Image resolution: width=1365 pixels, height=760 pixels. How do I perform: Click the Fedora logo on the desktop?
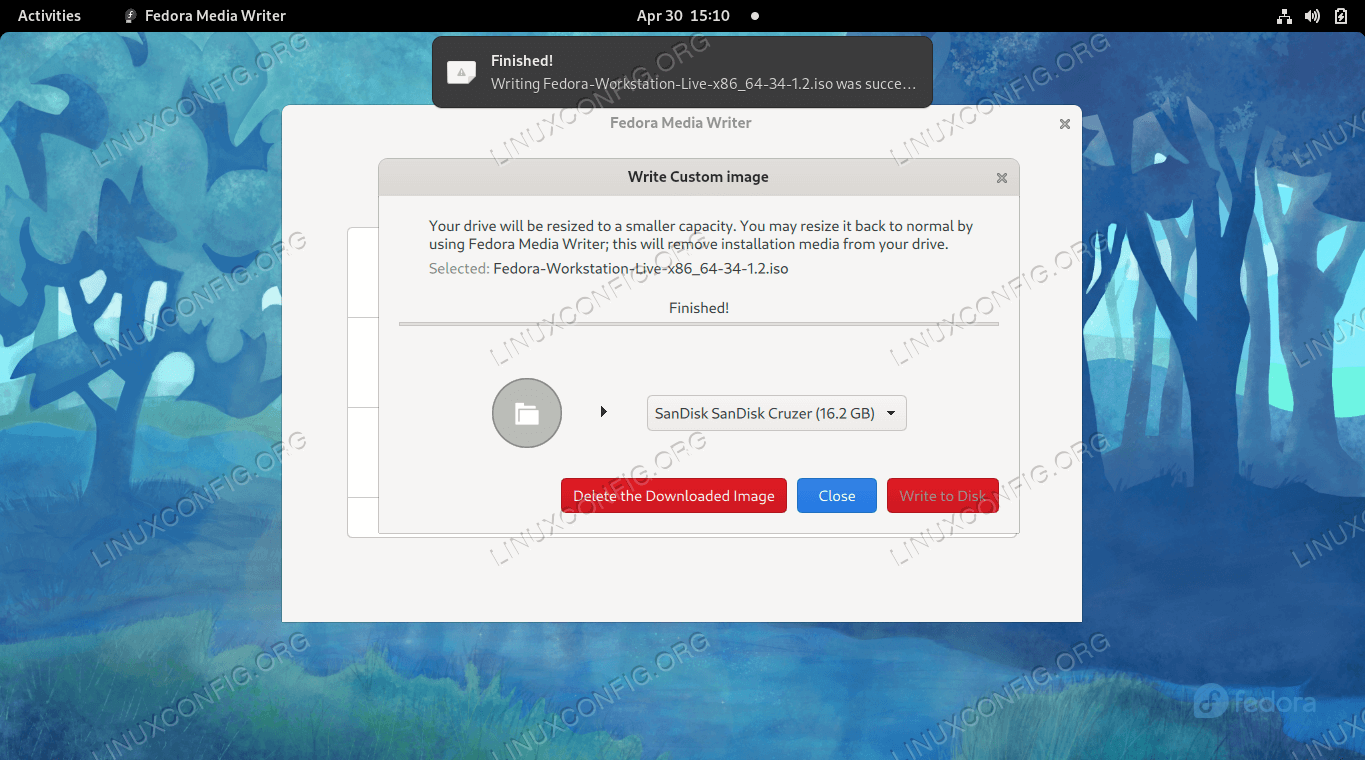click(x=1254, y=702)
